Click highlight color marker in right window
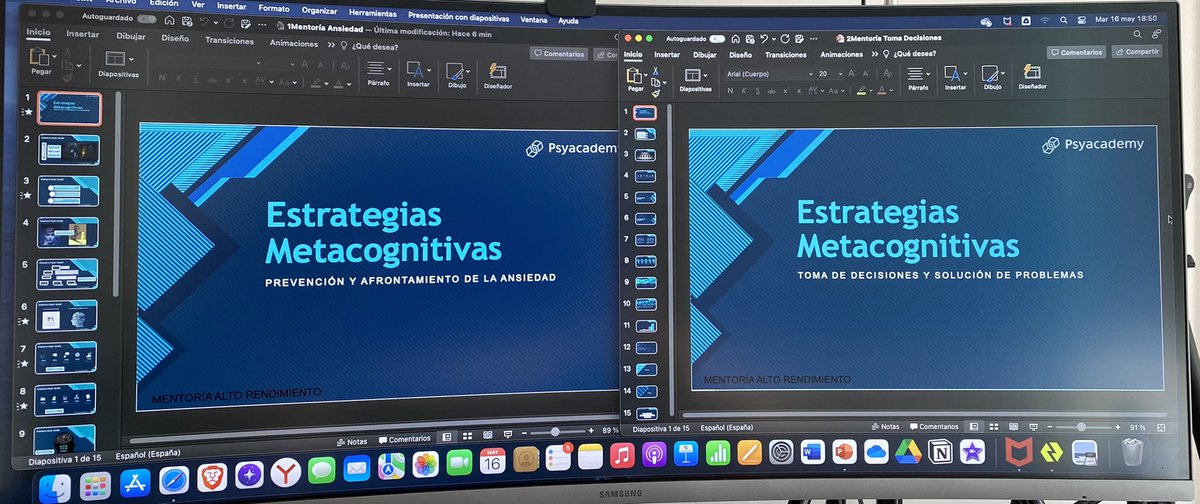The image size is (1200, 504). coord(861,90)
